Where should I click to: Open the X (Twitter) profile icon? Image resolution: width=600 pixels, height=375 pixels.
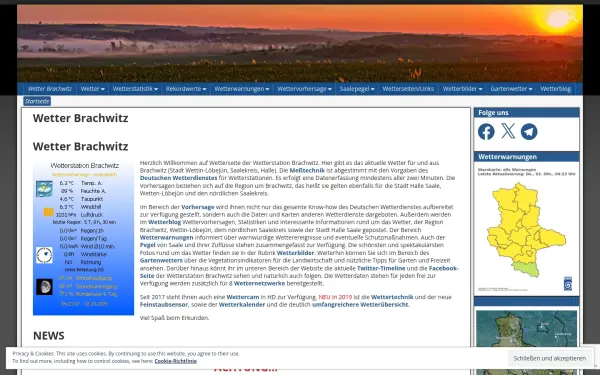click(508, 131)
